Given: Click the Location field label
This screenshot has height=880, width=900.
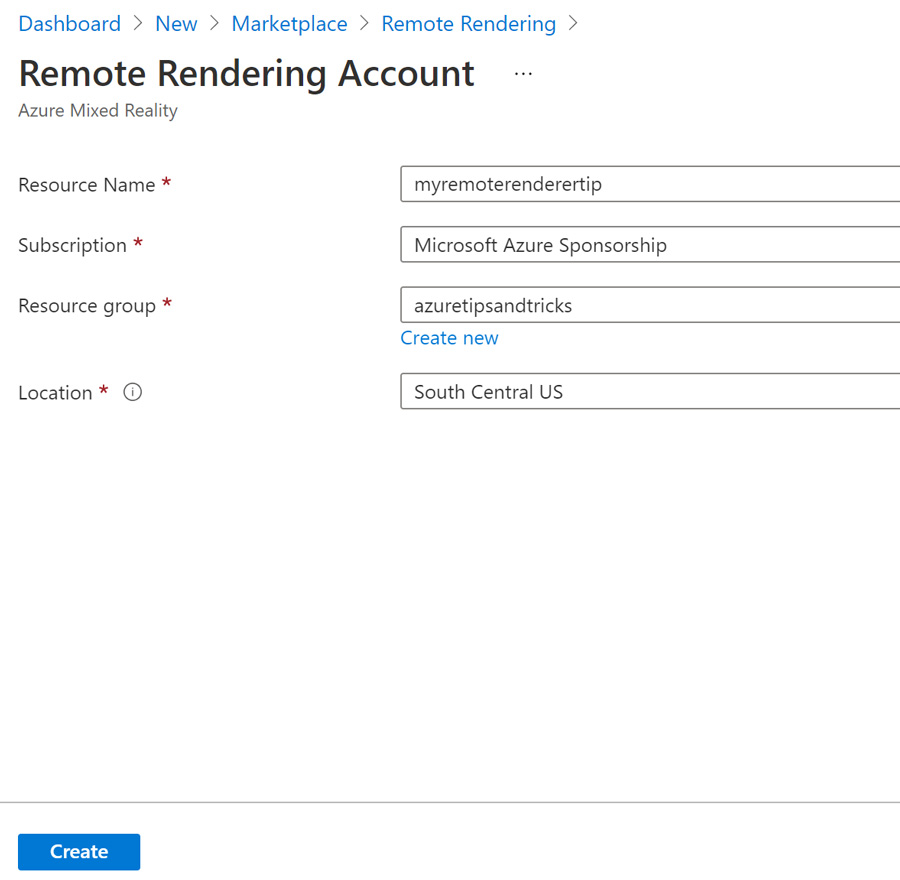Looking at the screenshot, I should (55, 393).
